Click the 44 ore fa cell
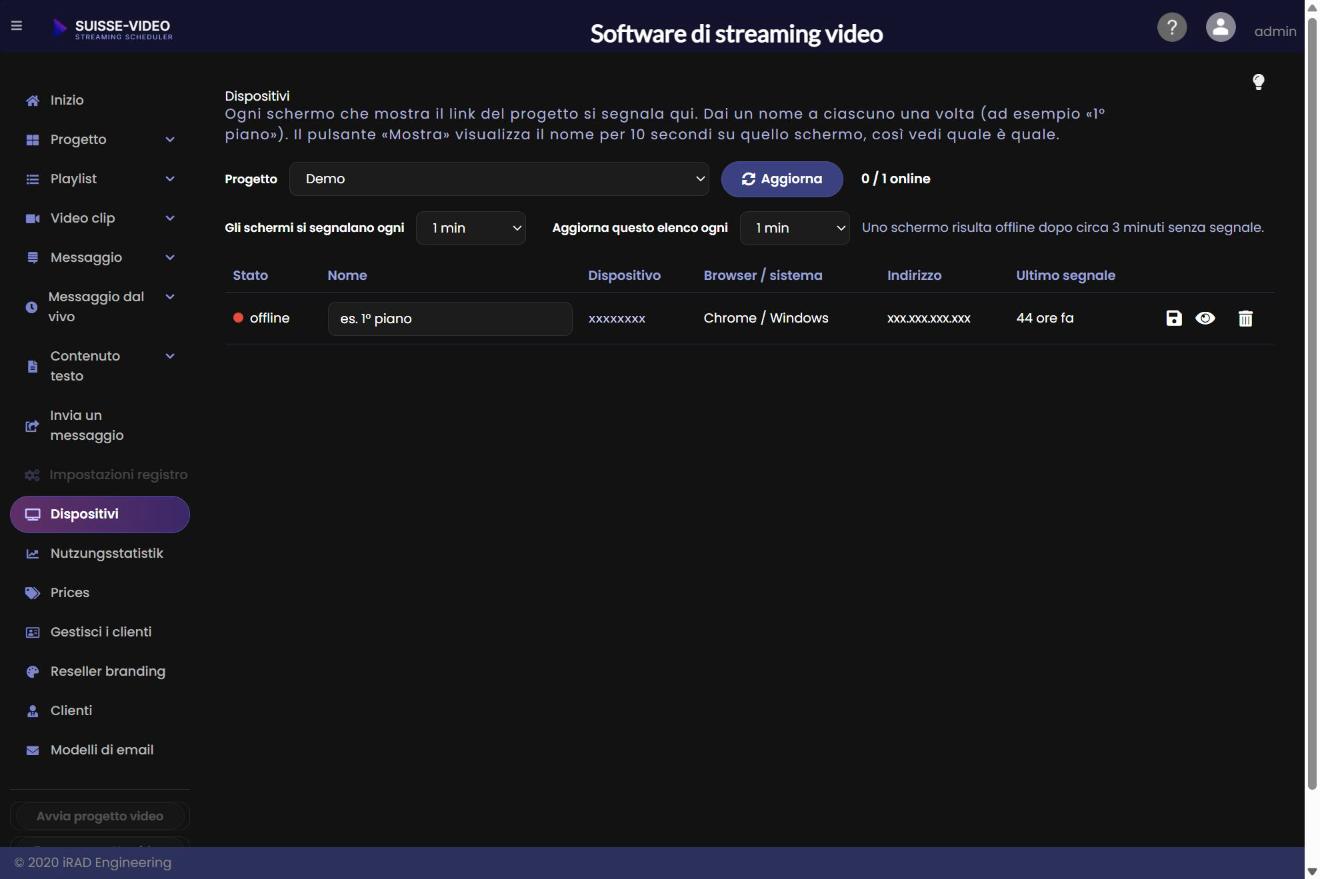 pos(1045,318)
